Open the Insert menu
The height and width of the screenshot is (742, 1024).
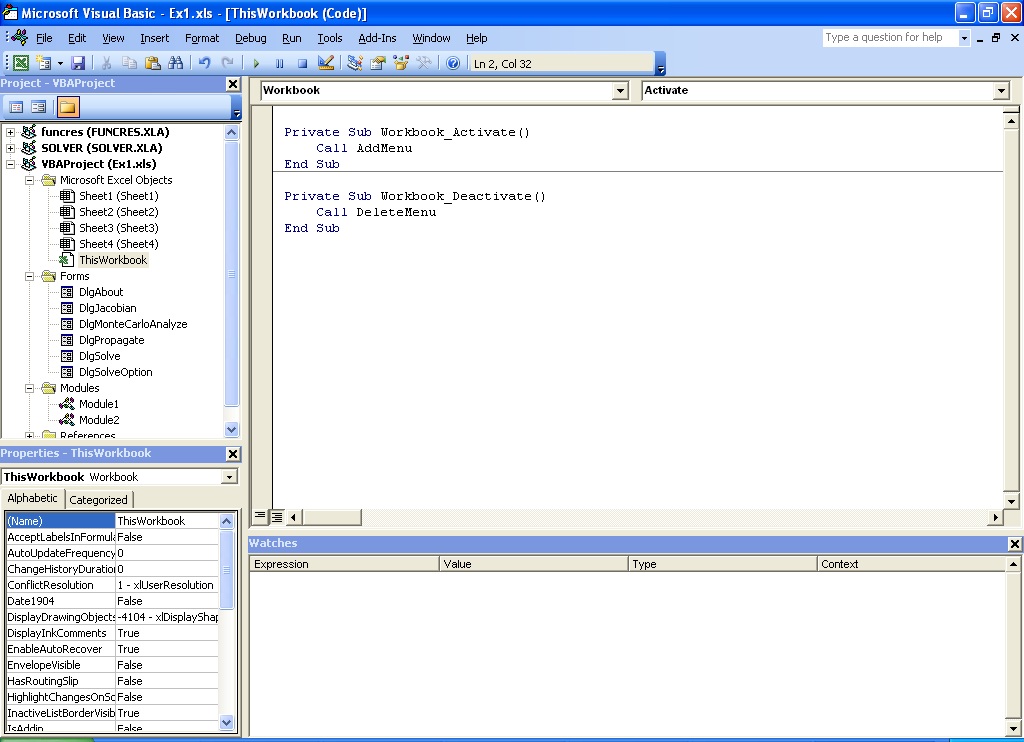coord(154,38)
